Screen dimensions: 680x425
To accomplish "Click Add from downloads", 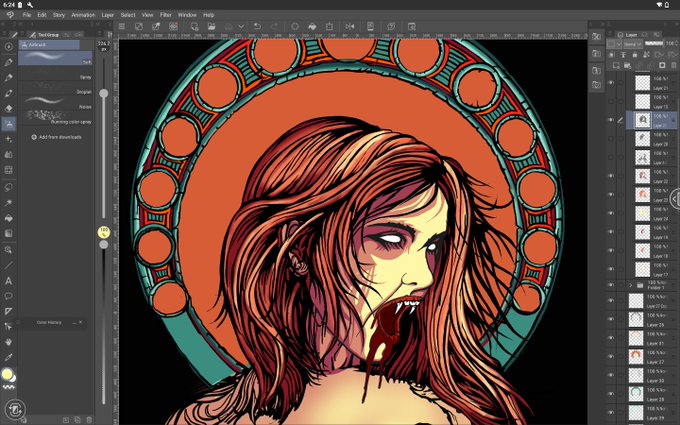I will (56, 137).
